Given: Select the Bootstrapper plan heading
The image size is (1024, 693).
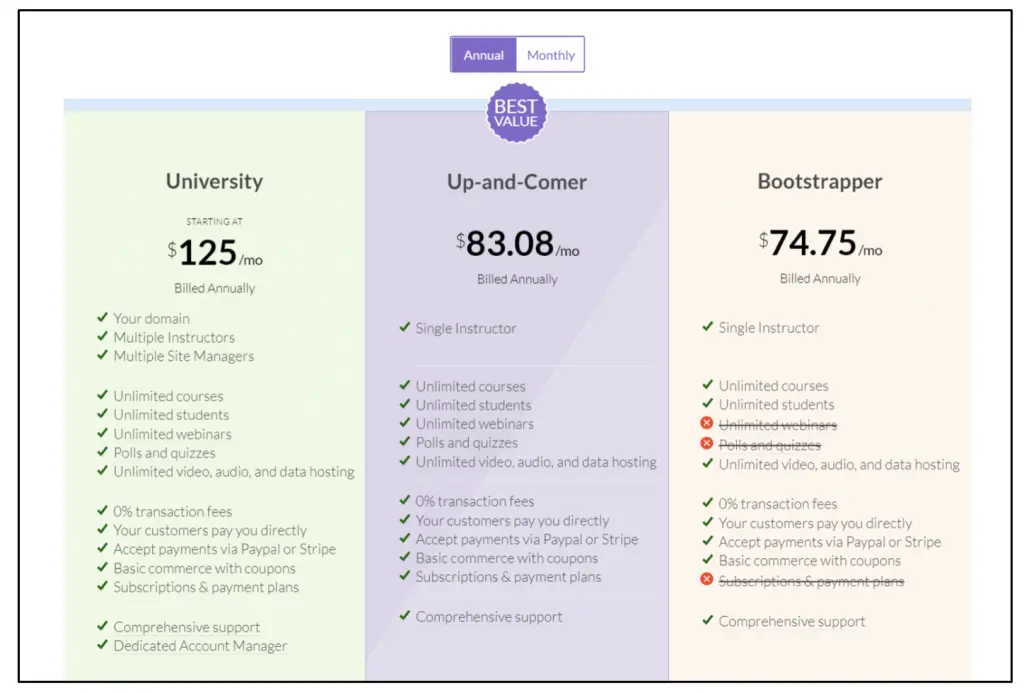Looking at the screenshot, I should (820, 182).
